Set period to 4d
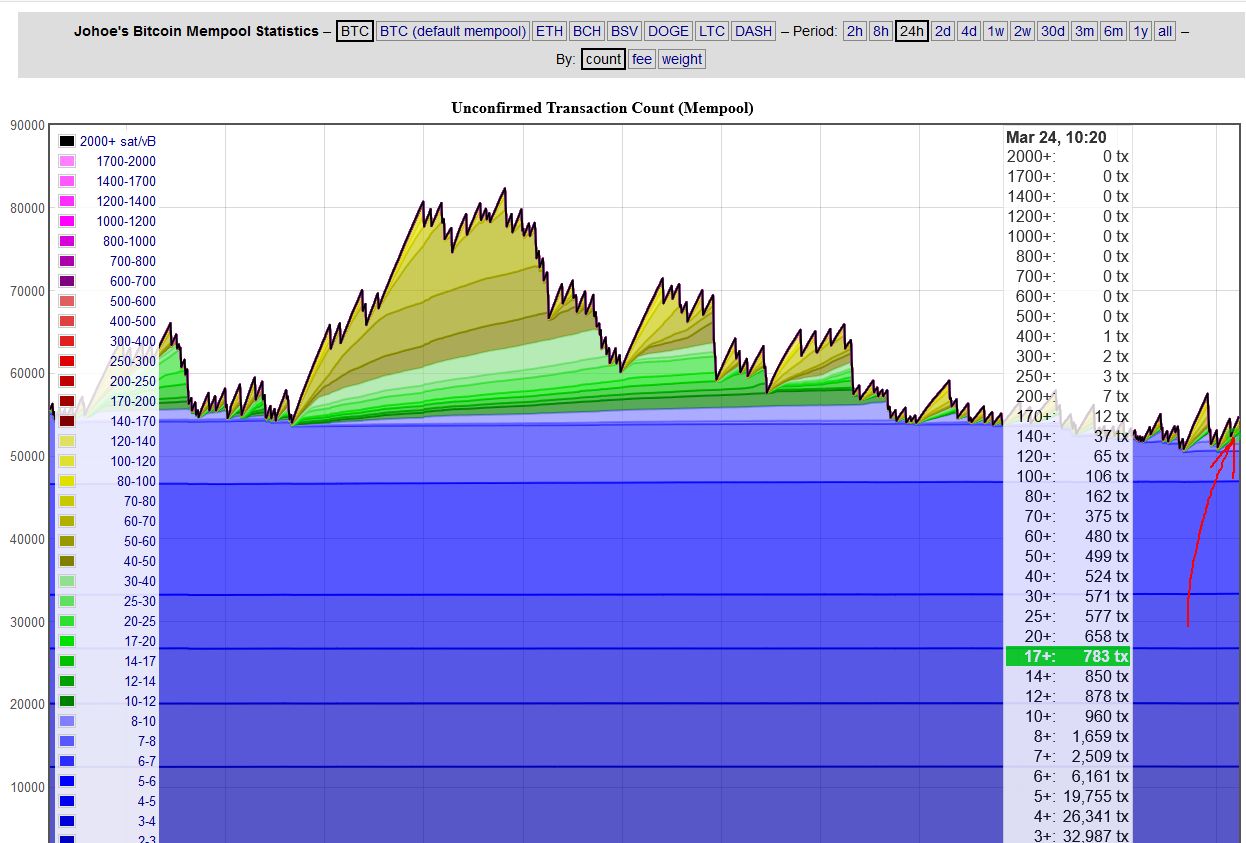Image resolution: width=1246 pixels, height=843 pixels. [969, 31]
